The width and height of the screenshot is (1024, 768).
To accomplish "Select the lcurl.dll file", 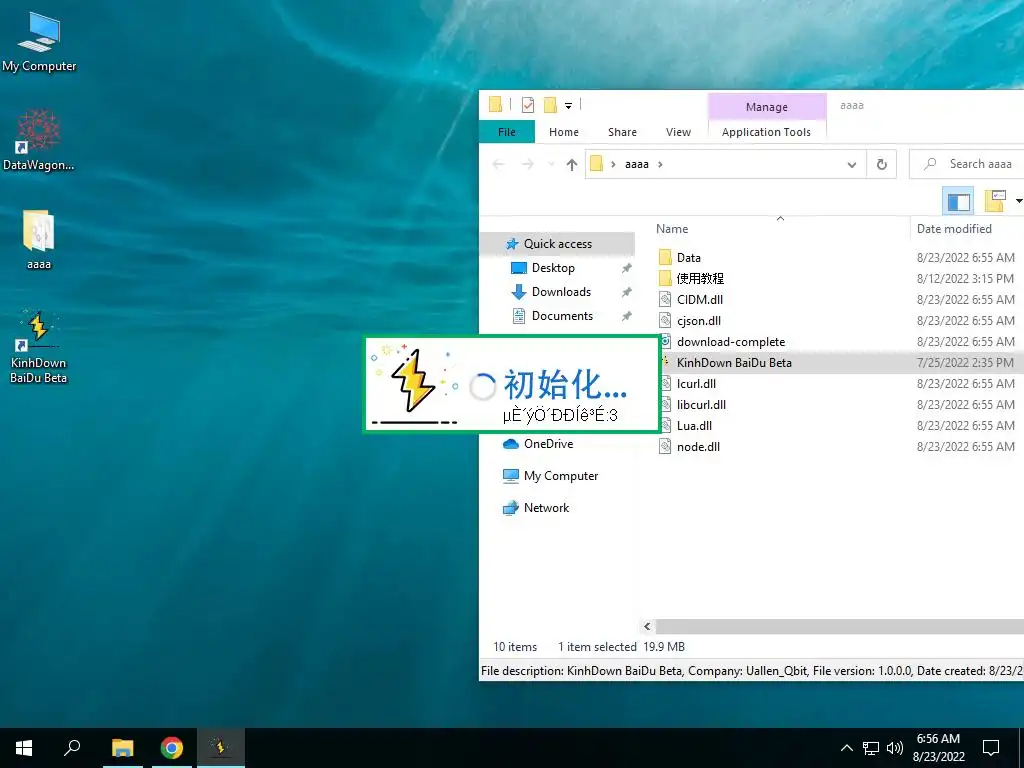I will click(696, 383).
